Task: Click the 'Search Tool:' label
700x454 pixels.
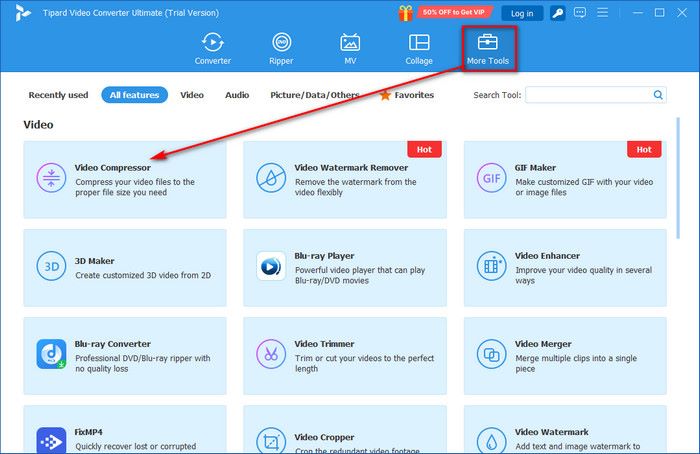Action: coord(497,95)
